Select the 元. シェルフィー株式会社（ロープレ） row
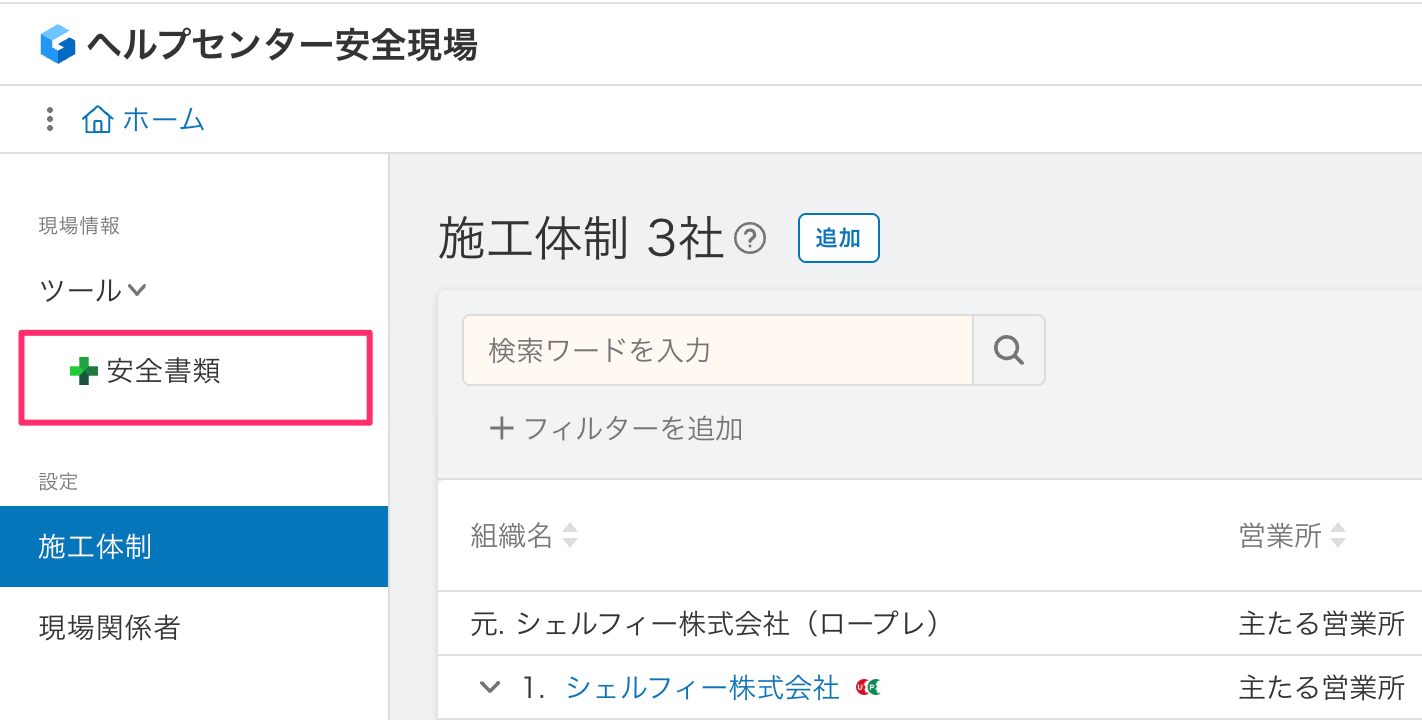Image resolution: width=1422 pixels, height=720 pixels. click(x=705, y=624)
